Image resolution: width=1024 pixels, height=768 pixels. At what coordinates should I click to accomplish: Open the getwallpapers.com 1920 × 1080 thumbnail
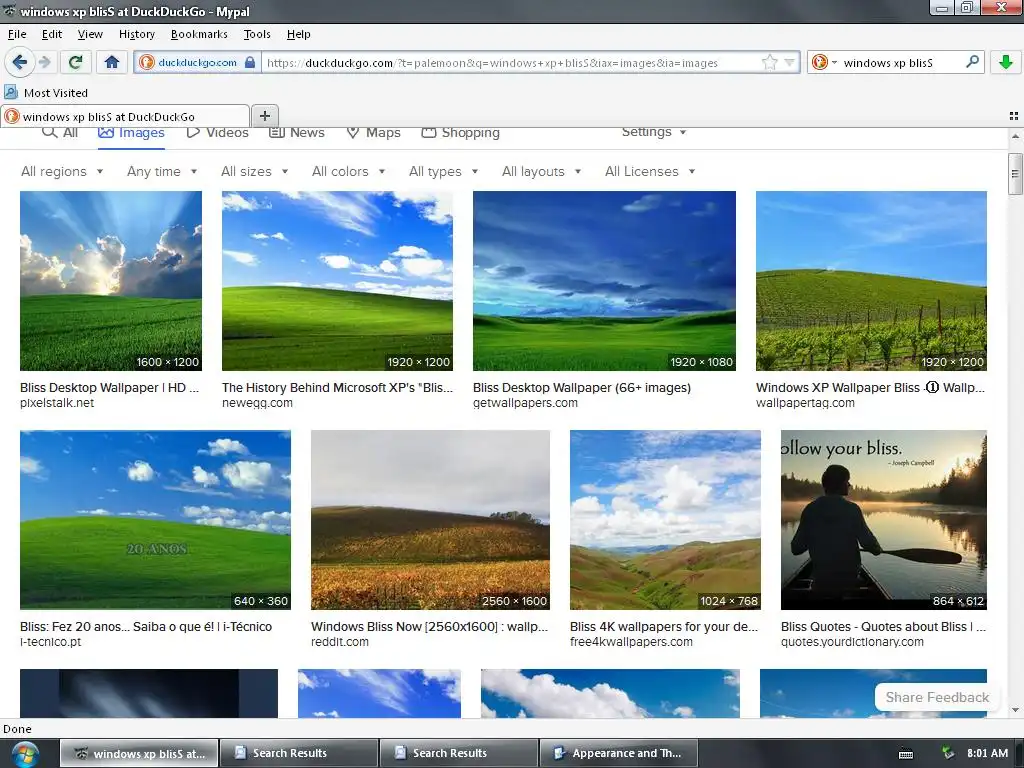(604, 281)
